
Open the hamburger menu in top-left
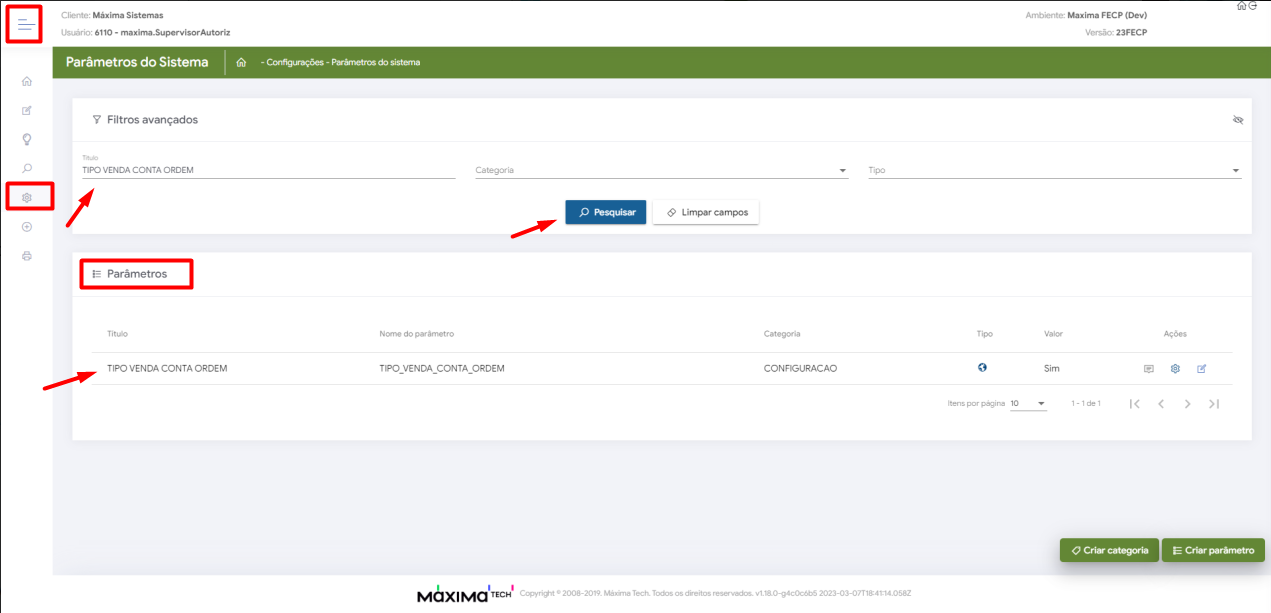pyautogui.click(x=26, y=24)
